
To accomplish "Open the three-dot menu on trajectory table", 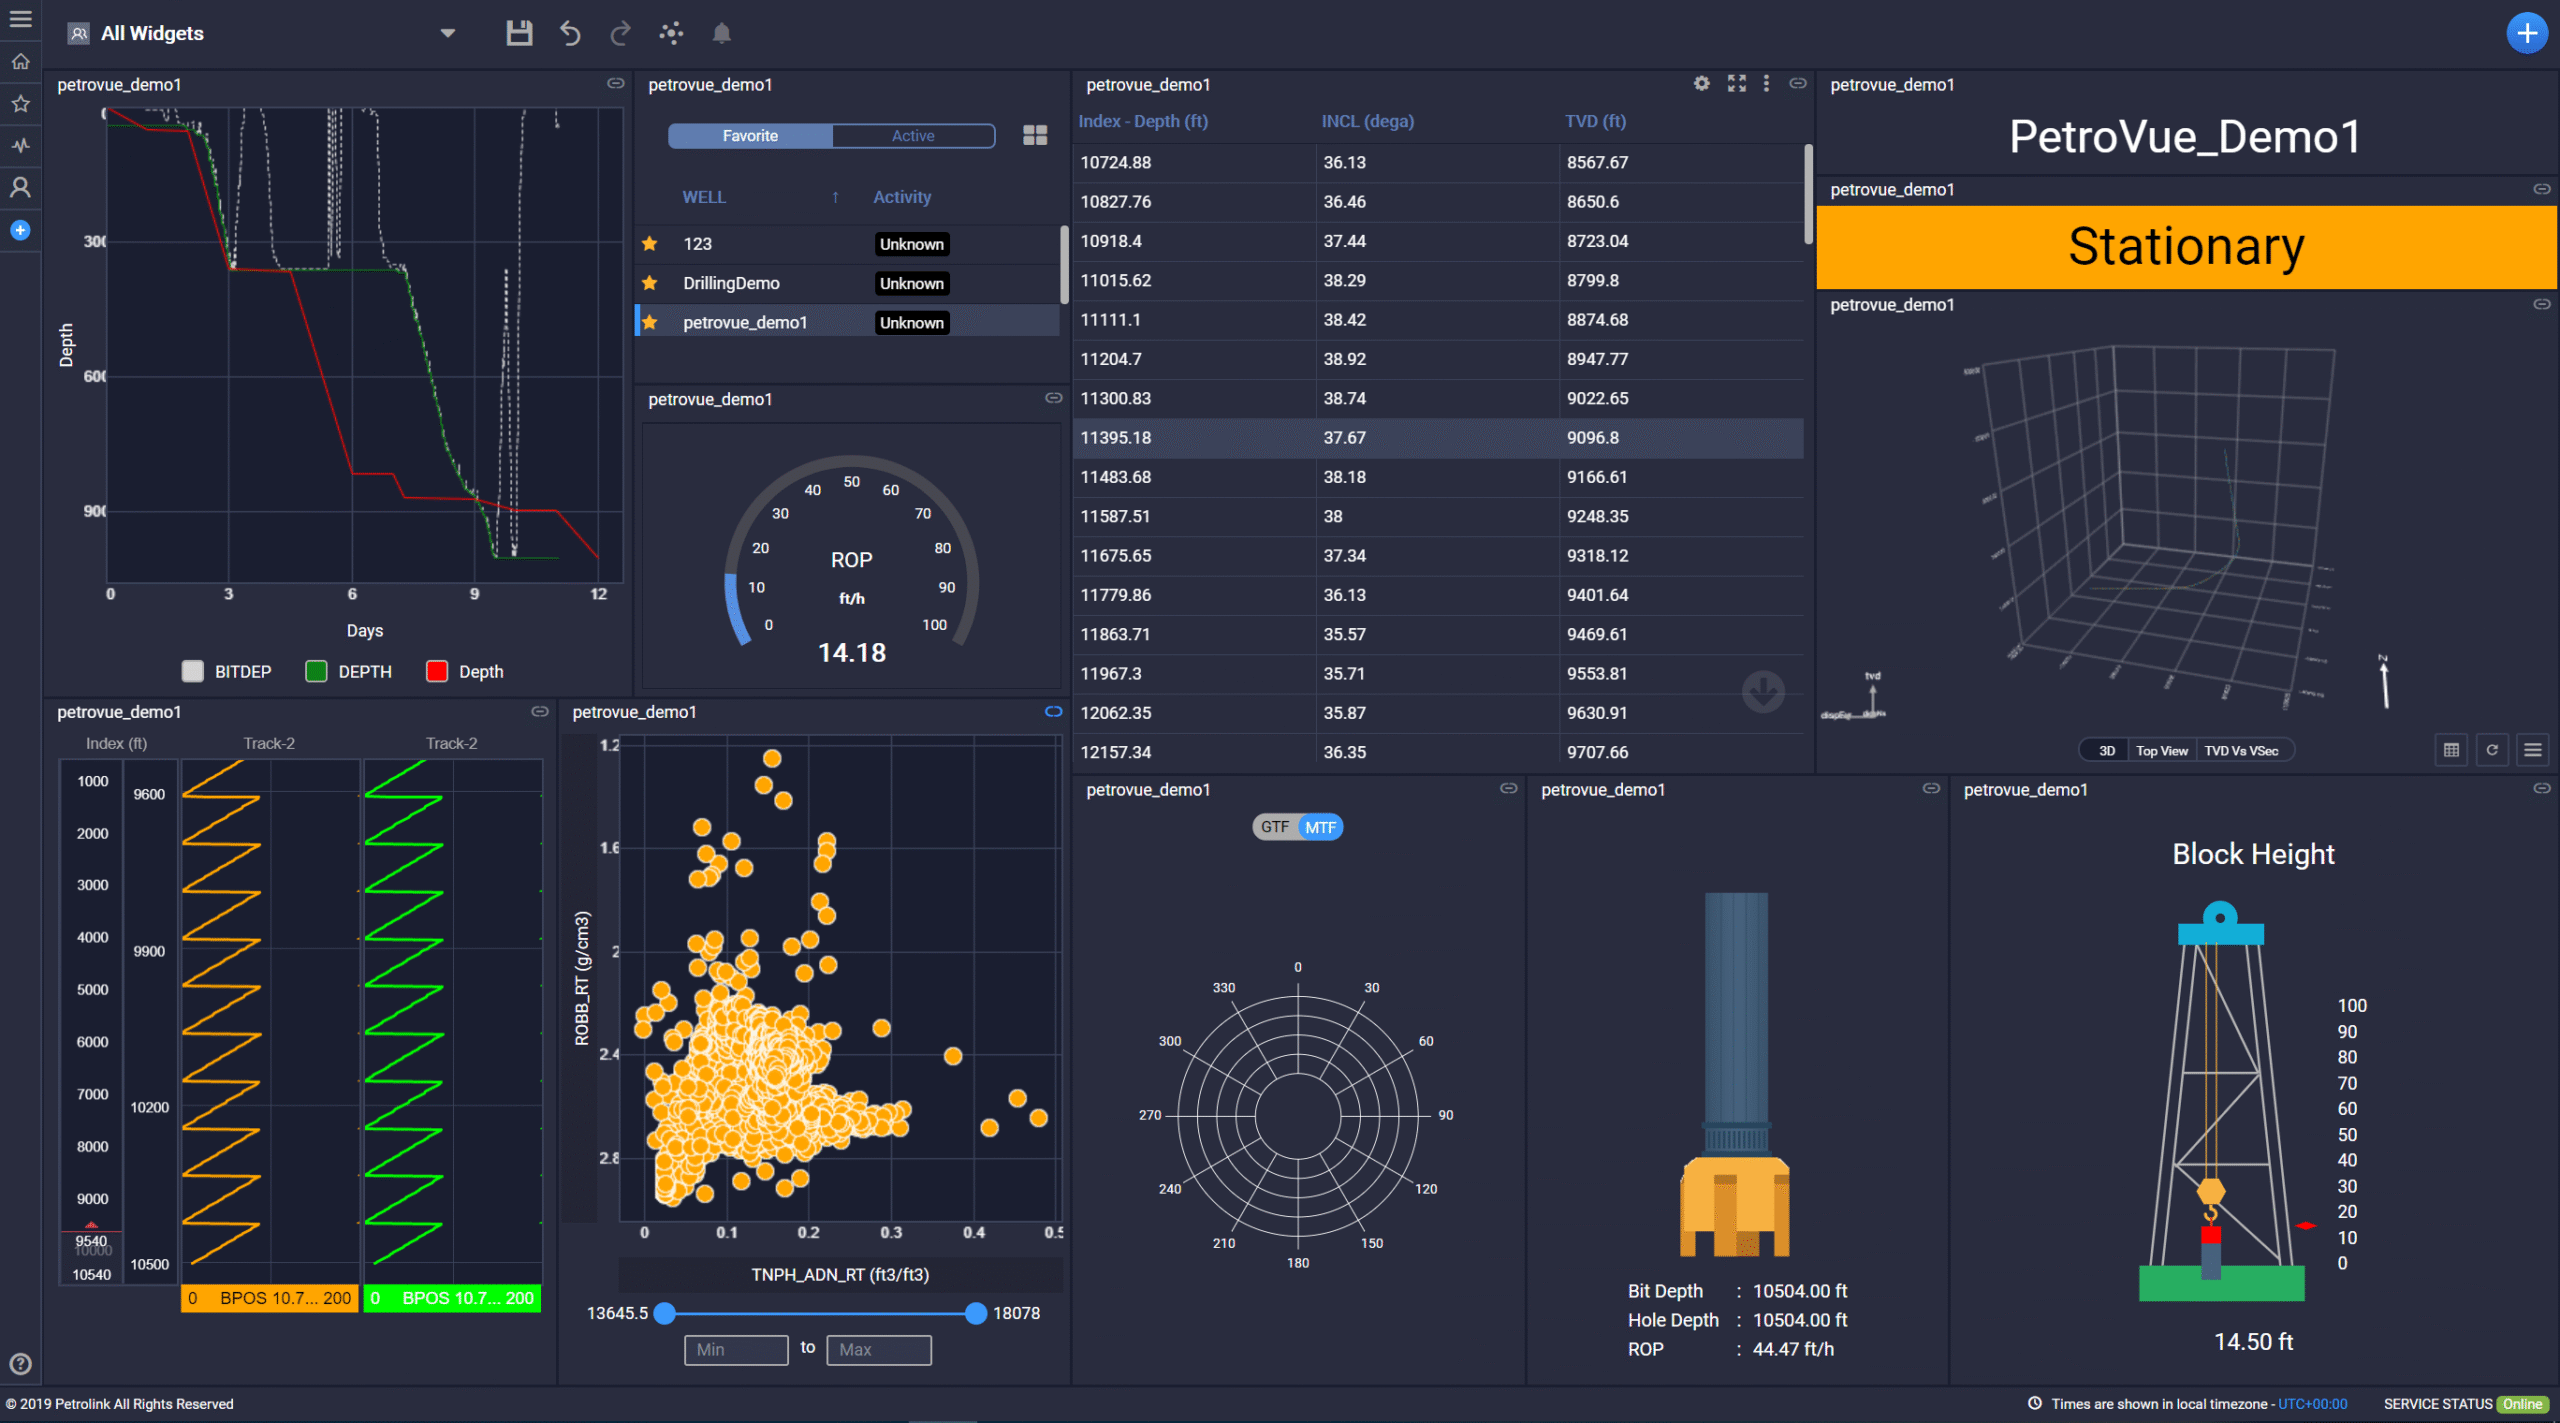I will point(1767,84).
